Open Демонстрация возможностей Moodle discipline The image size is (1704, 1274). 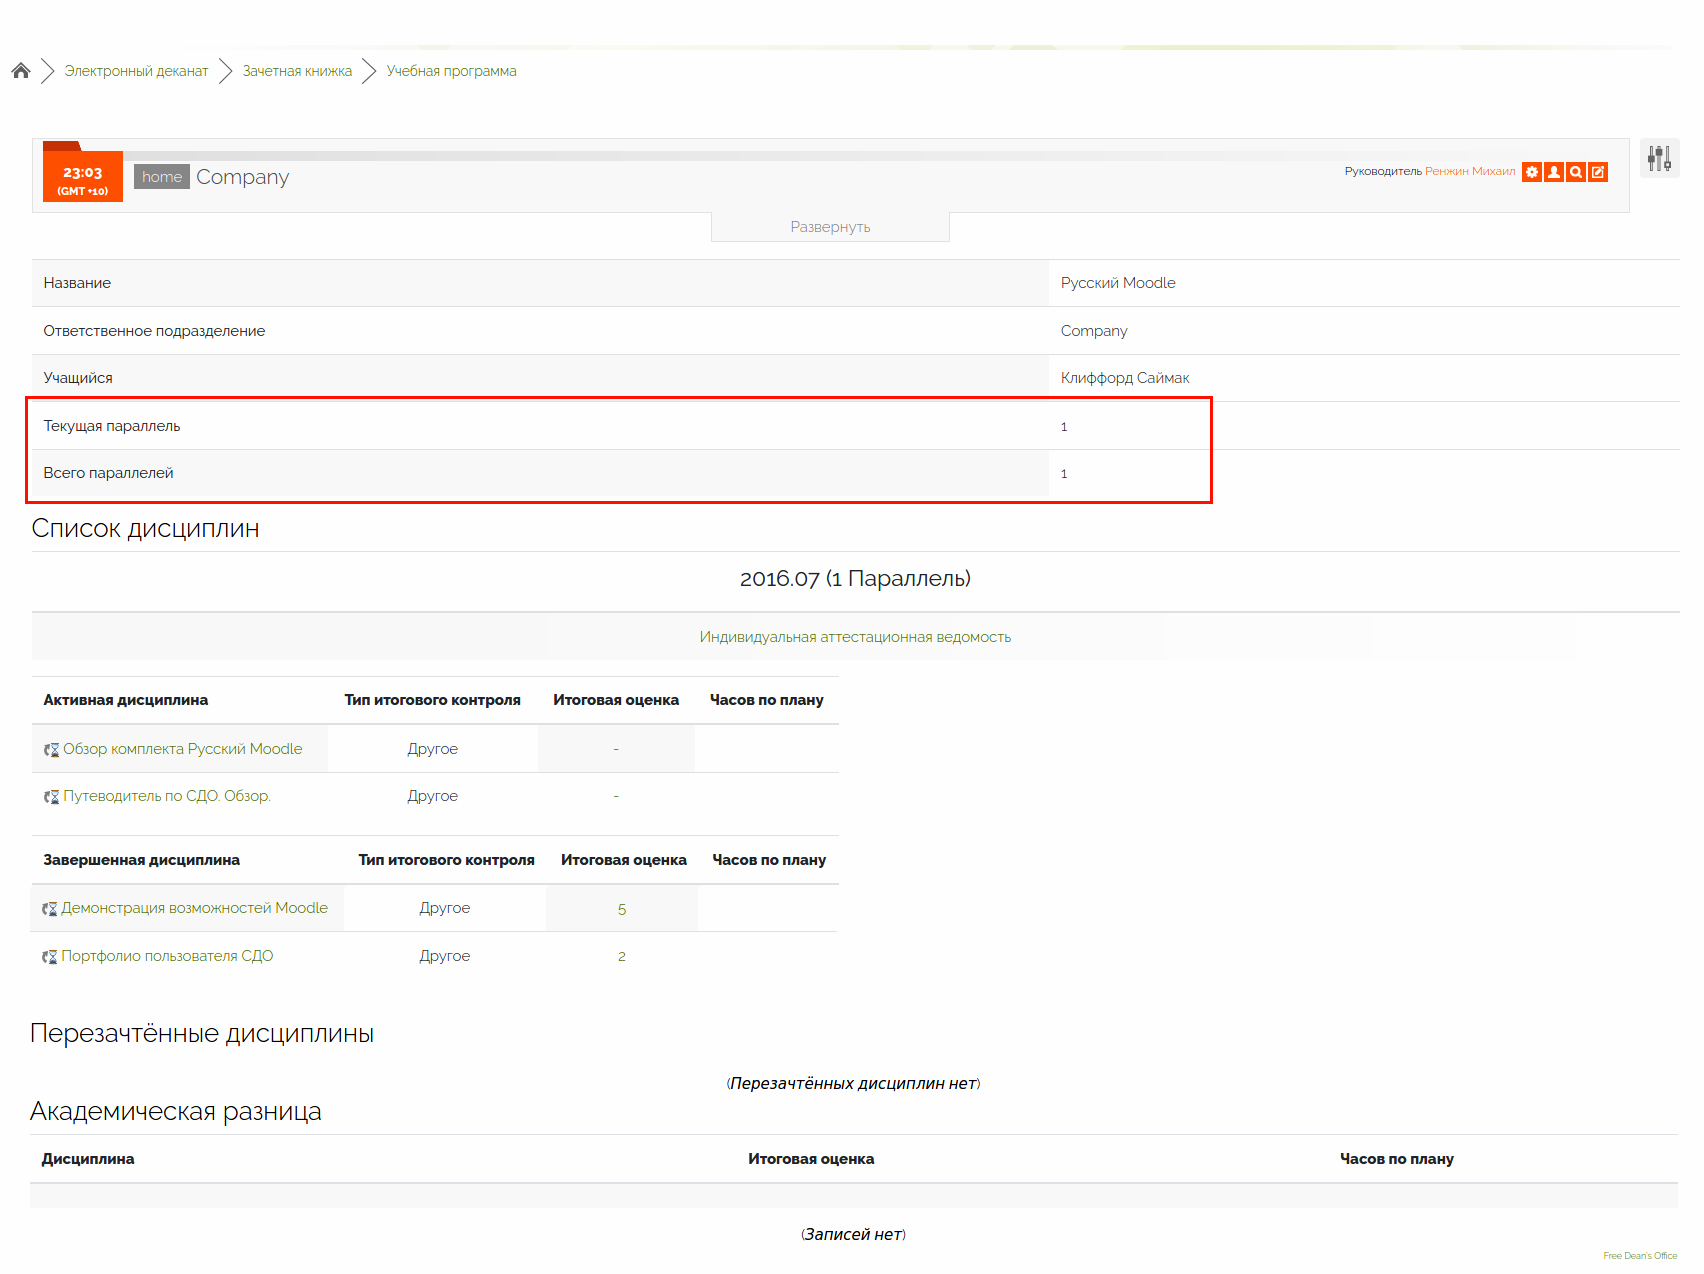click(194, 908)
